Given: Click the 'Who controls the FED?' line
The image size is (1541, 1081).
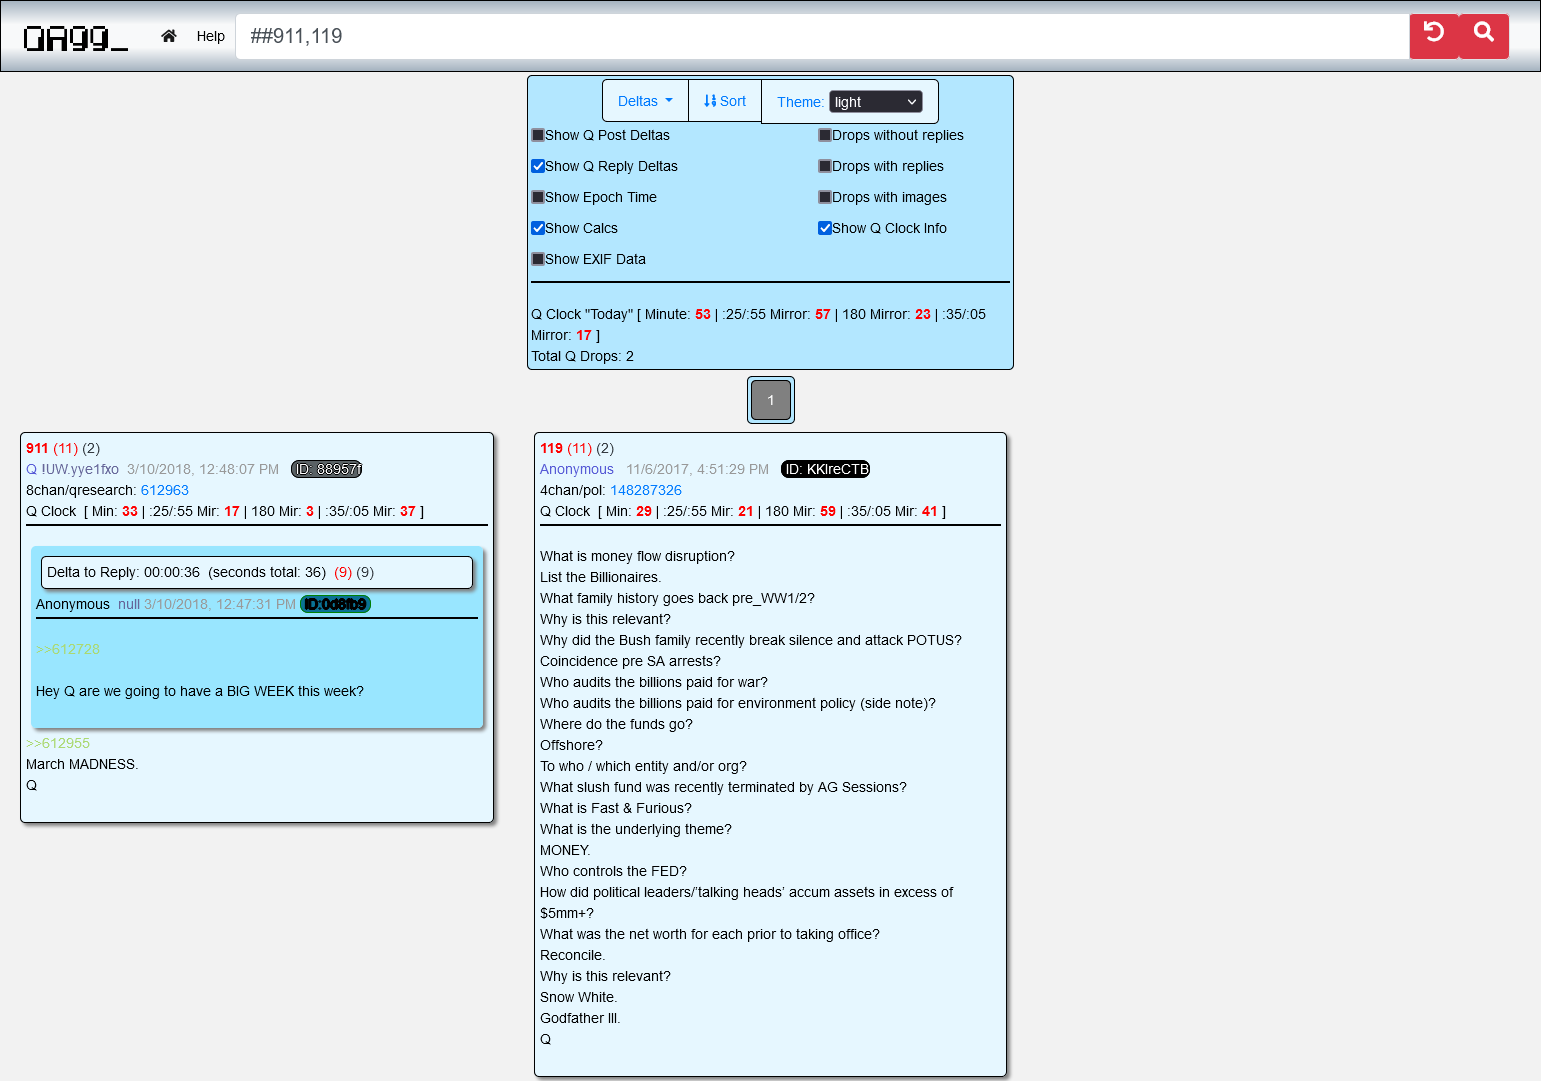Looking at the screenshot, I should [613, 871].
